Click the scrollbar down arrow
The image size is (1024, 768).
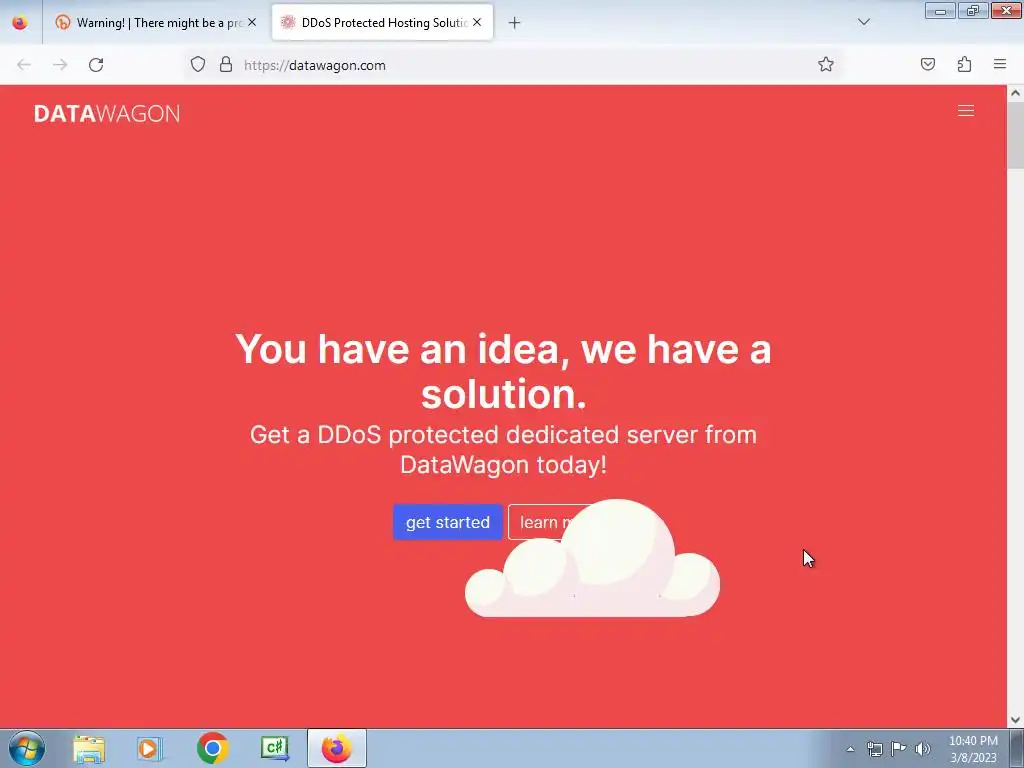click(x=1016, y=720)
